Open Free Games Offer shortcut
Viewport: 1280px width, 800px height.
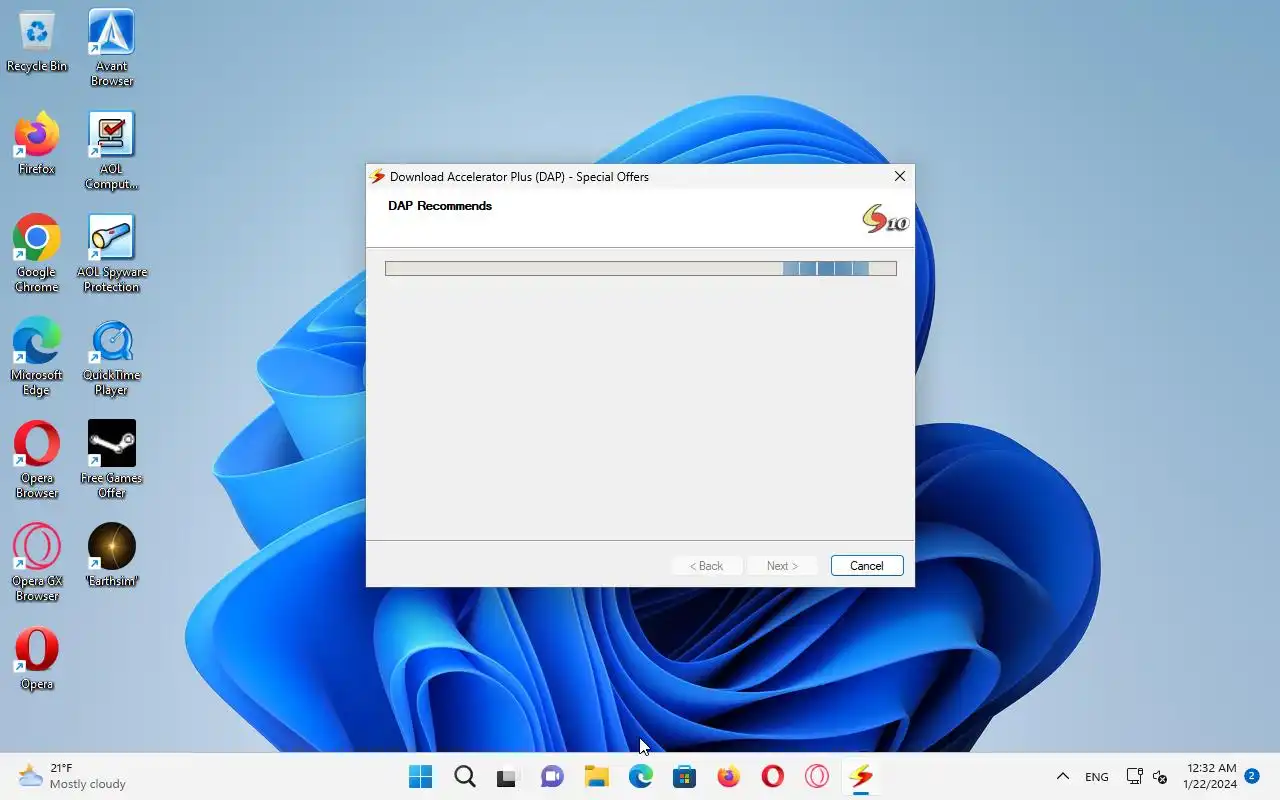[111, 460]
